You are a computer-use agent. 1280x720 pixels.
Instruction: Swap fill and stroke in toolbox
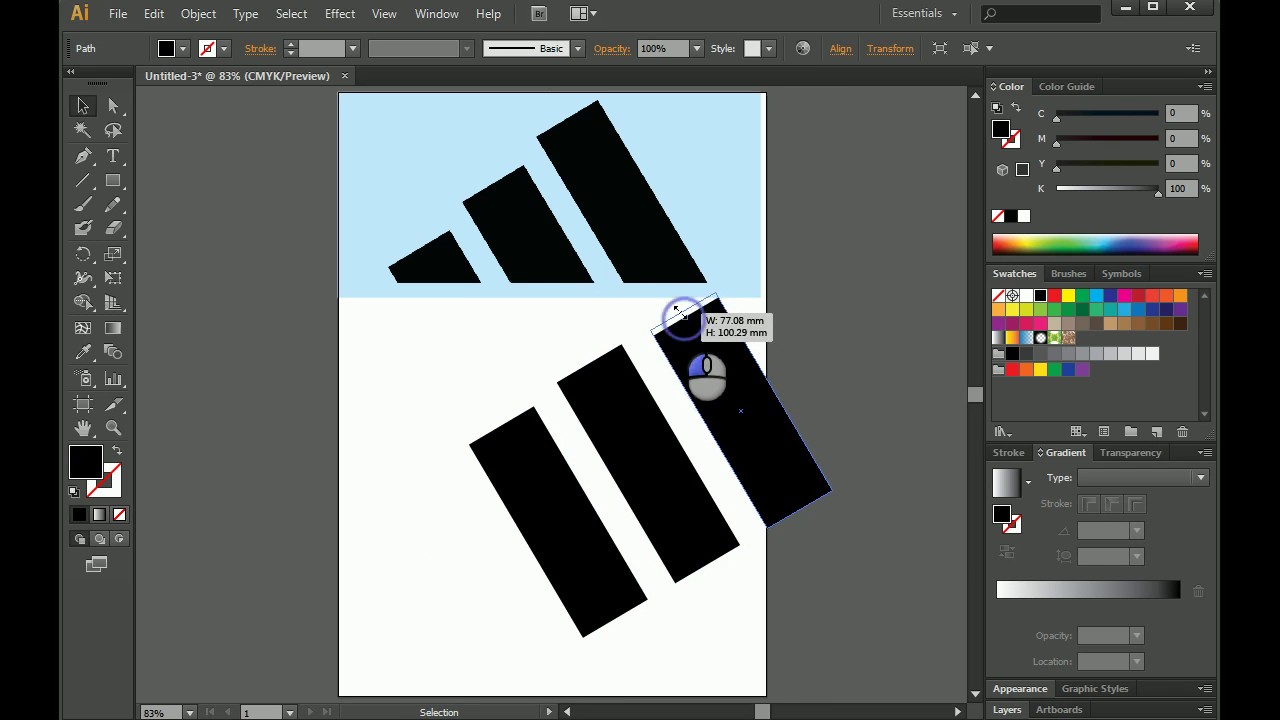point(117,451)
